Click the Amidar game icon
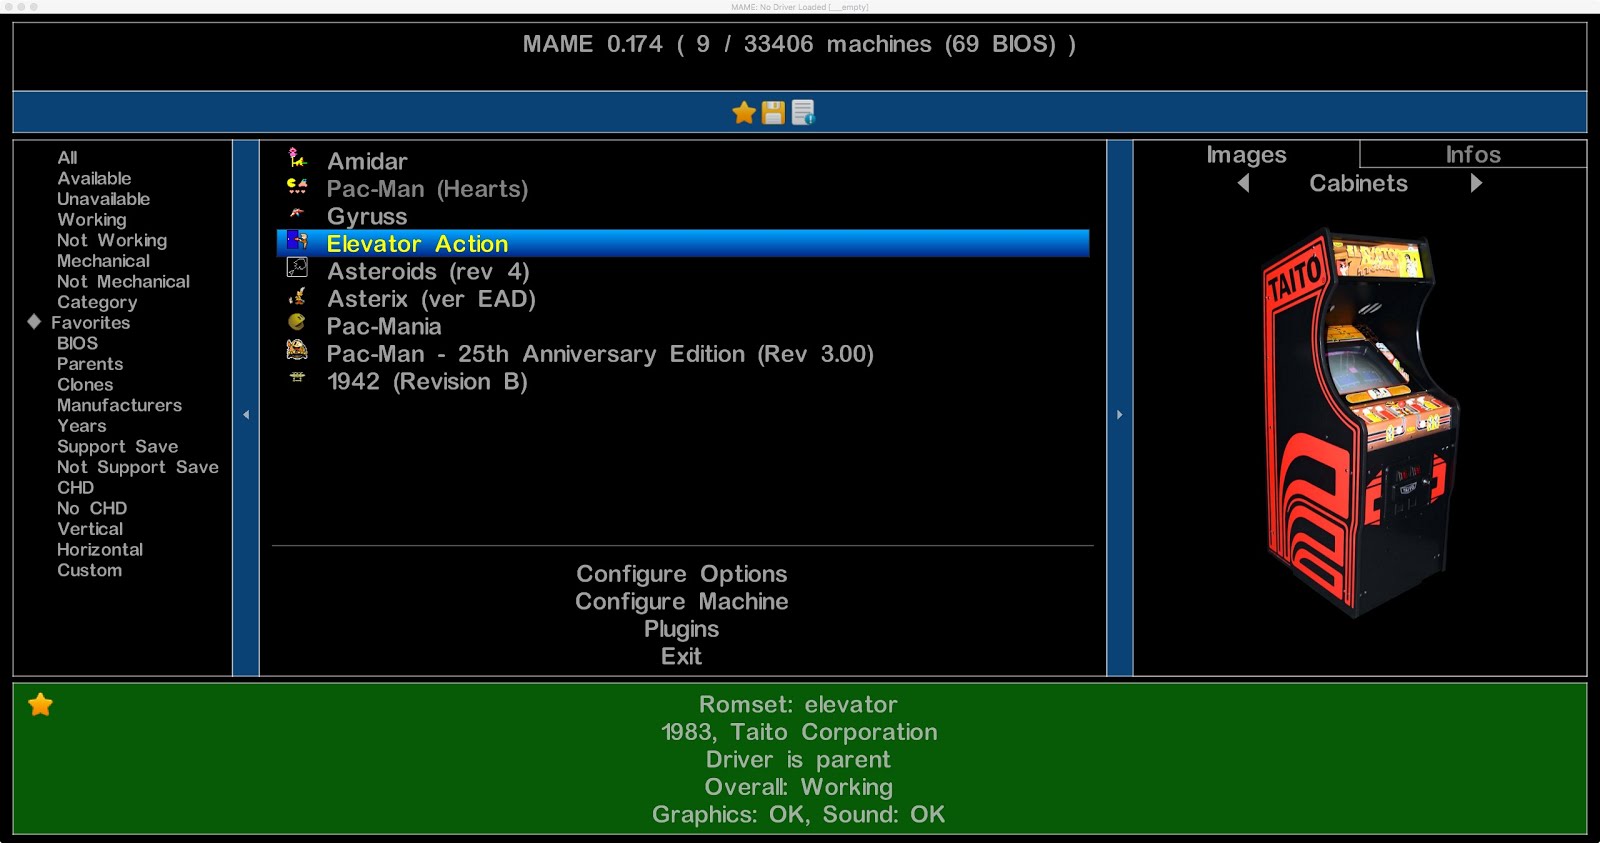1600x843 pixels. click(x=297, y=158)
